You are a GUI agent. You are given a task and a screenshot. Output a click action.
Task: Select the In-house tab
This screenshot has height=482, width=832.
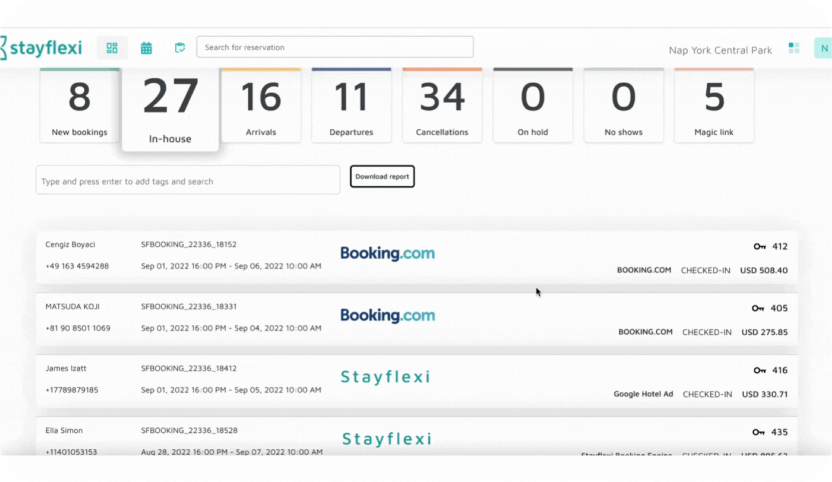click(x=170, y=109)
